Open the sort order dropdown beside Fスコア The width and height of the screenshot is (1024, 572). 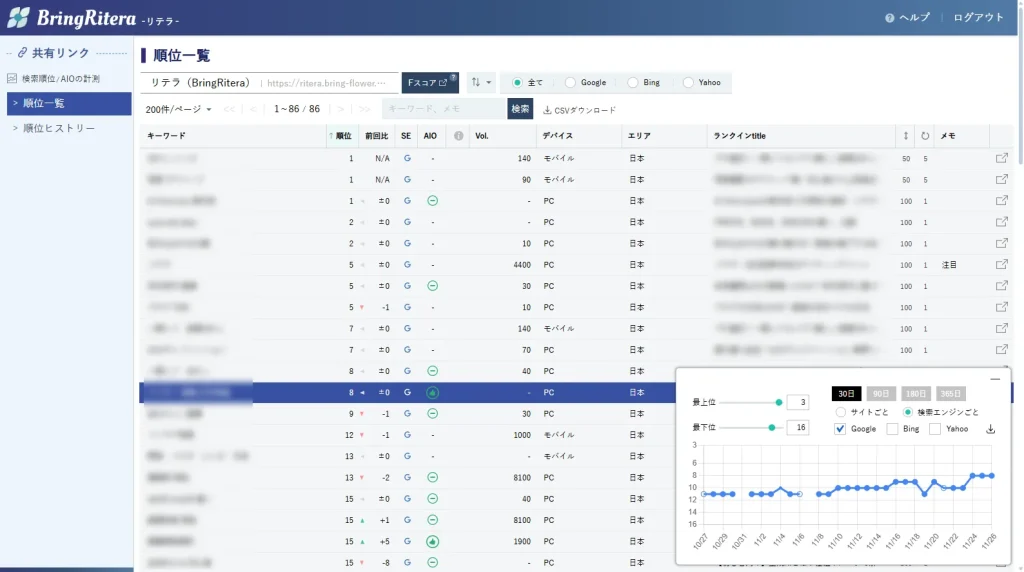coord(481,83)
